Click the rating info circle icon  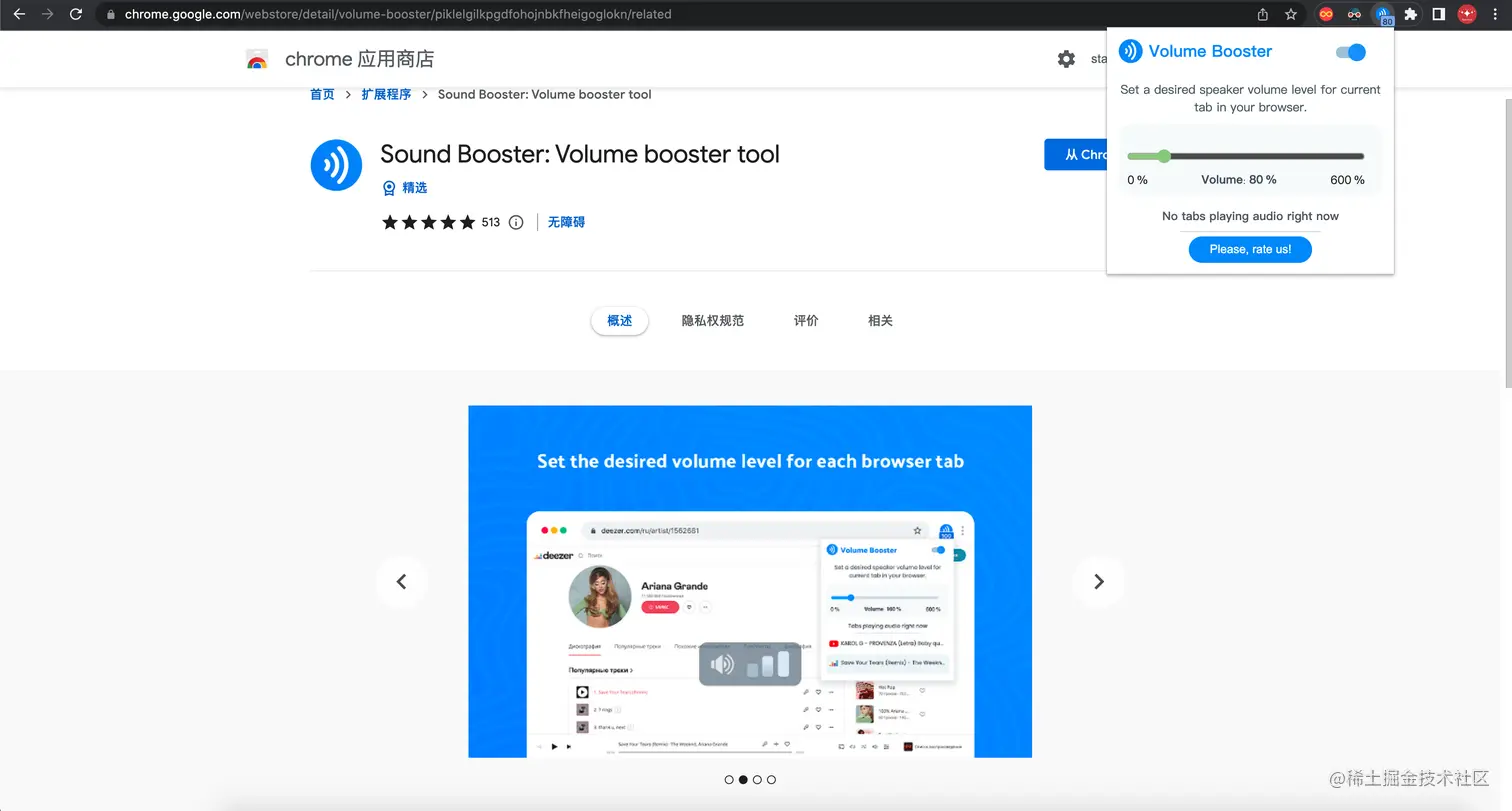click(x=516, y=222)
